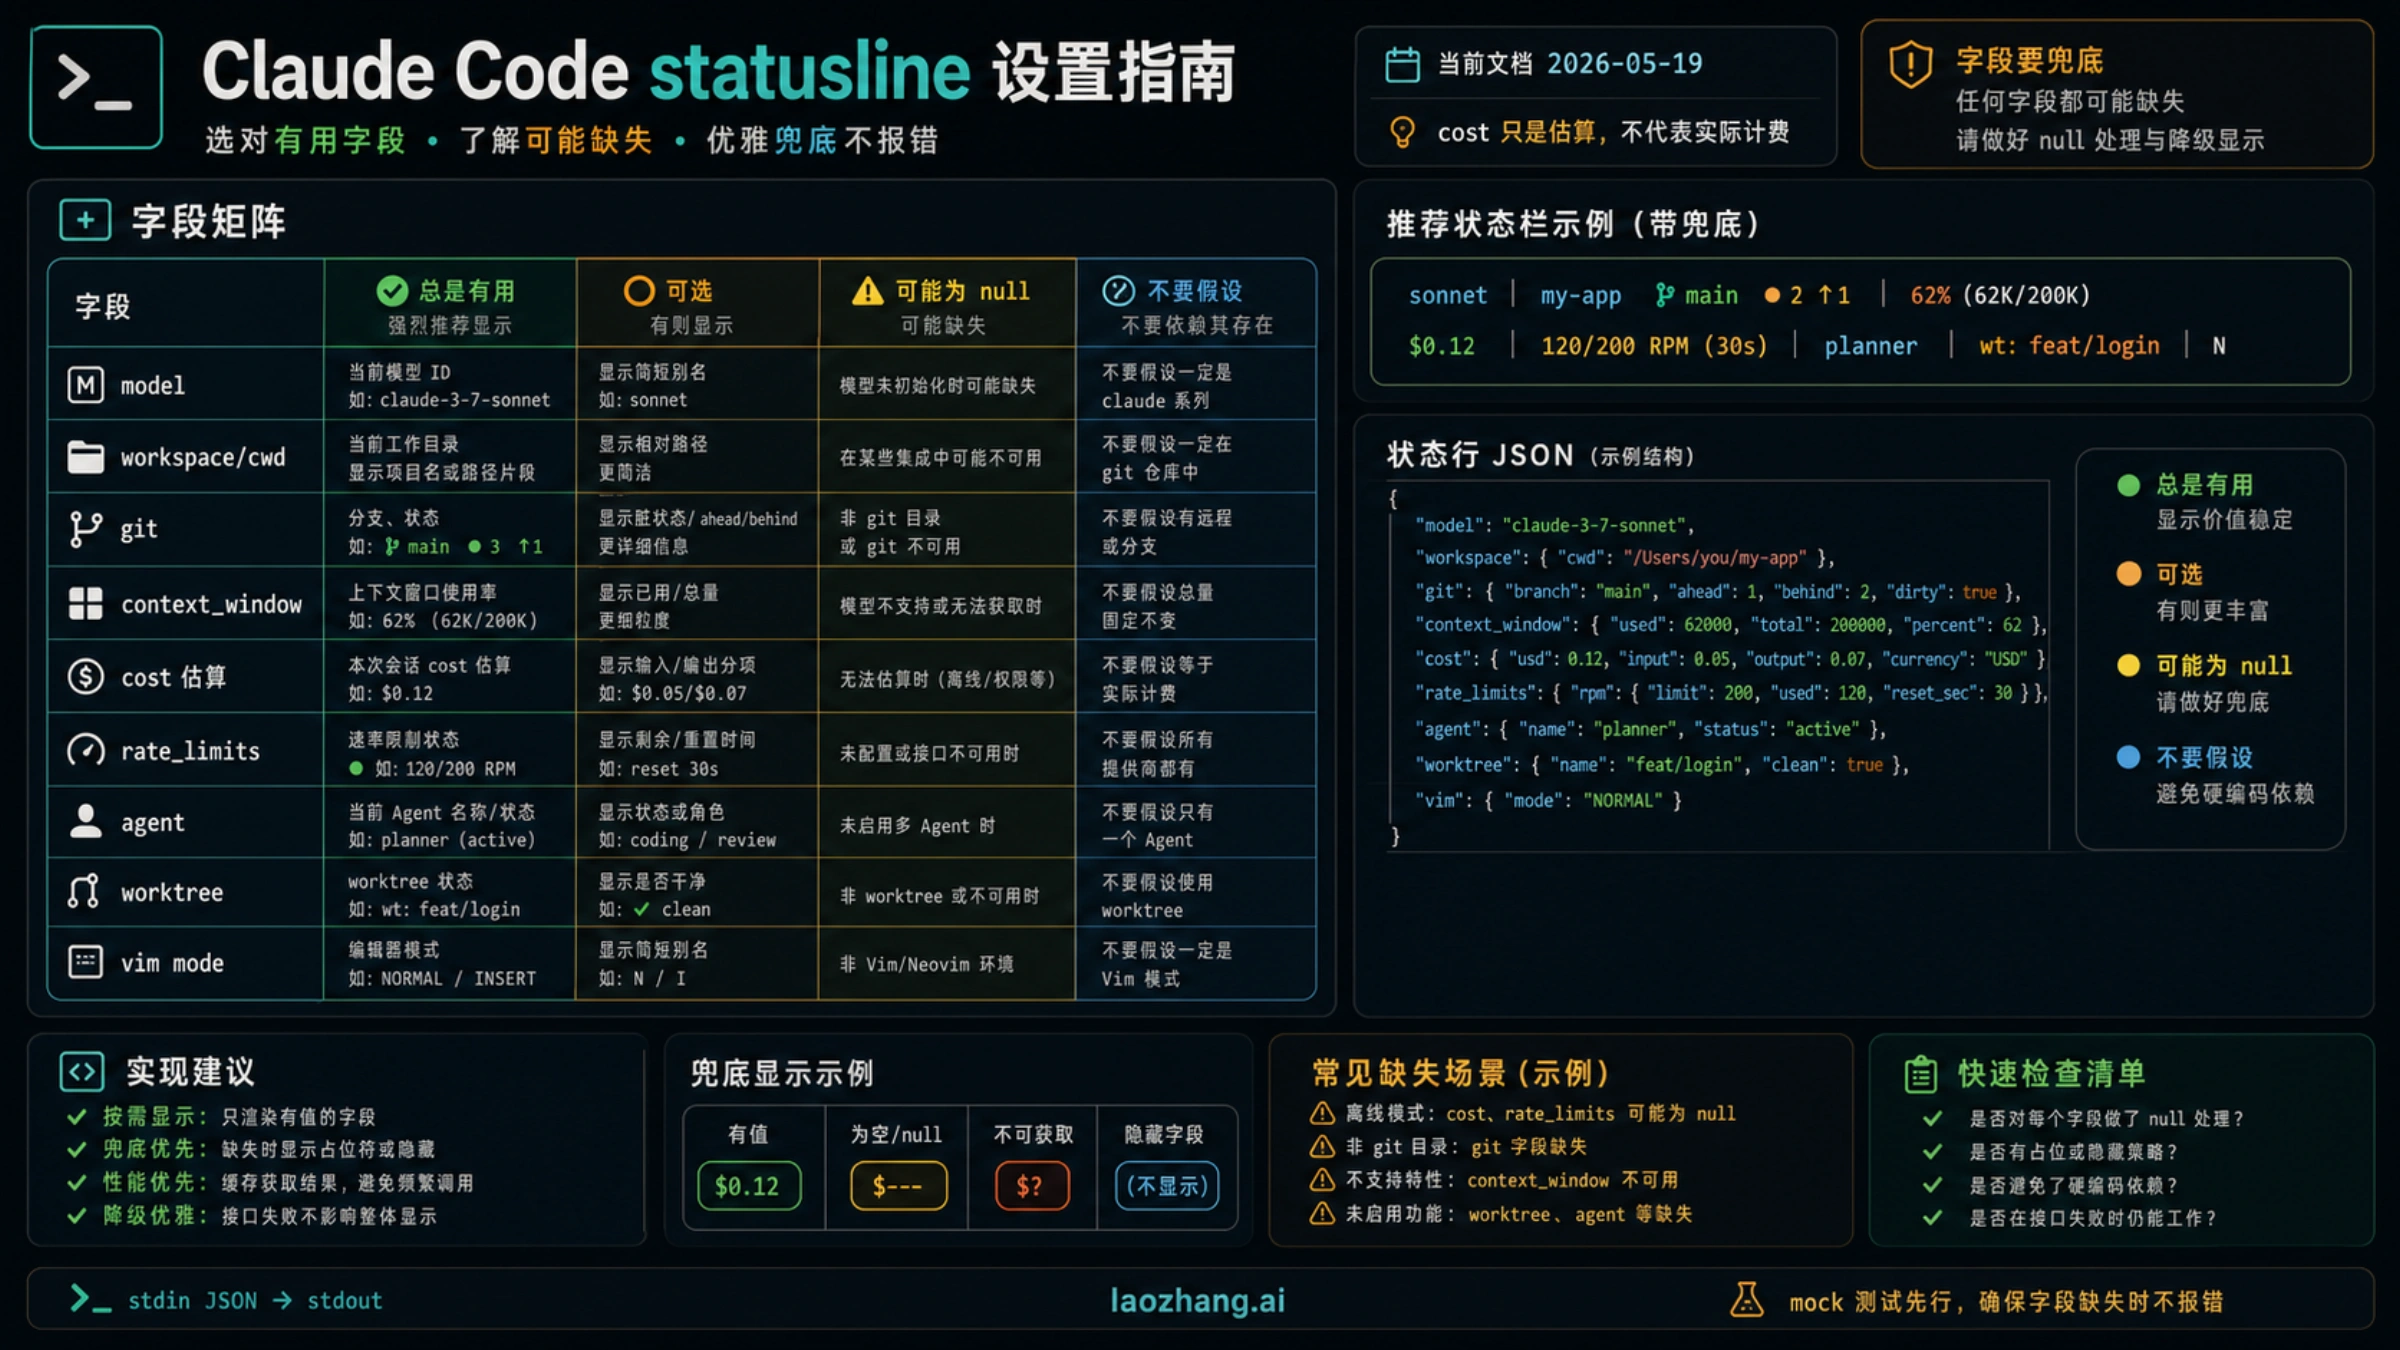2400x1350 pixels.
Task: Click the check beside 是否避免了硬编码依赖
Action: (1932, 1185)
